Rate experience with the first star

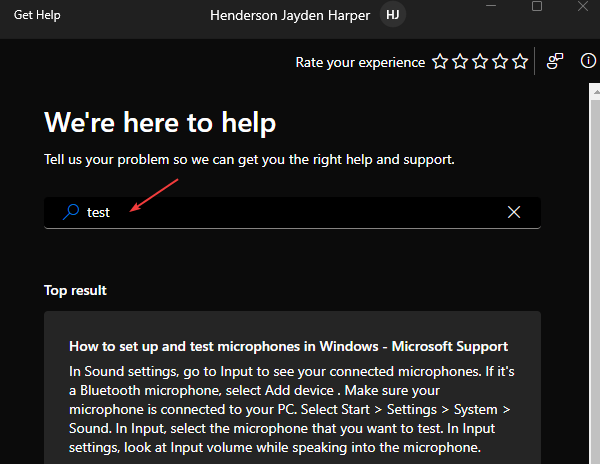(x=440, y=61)
